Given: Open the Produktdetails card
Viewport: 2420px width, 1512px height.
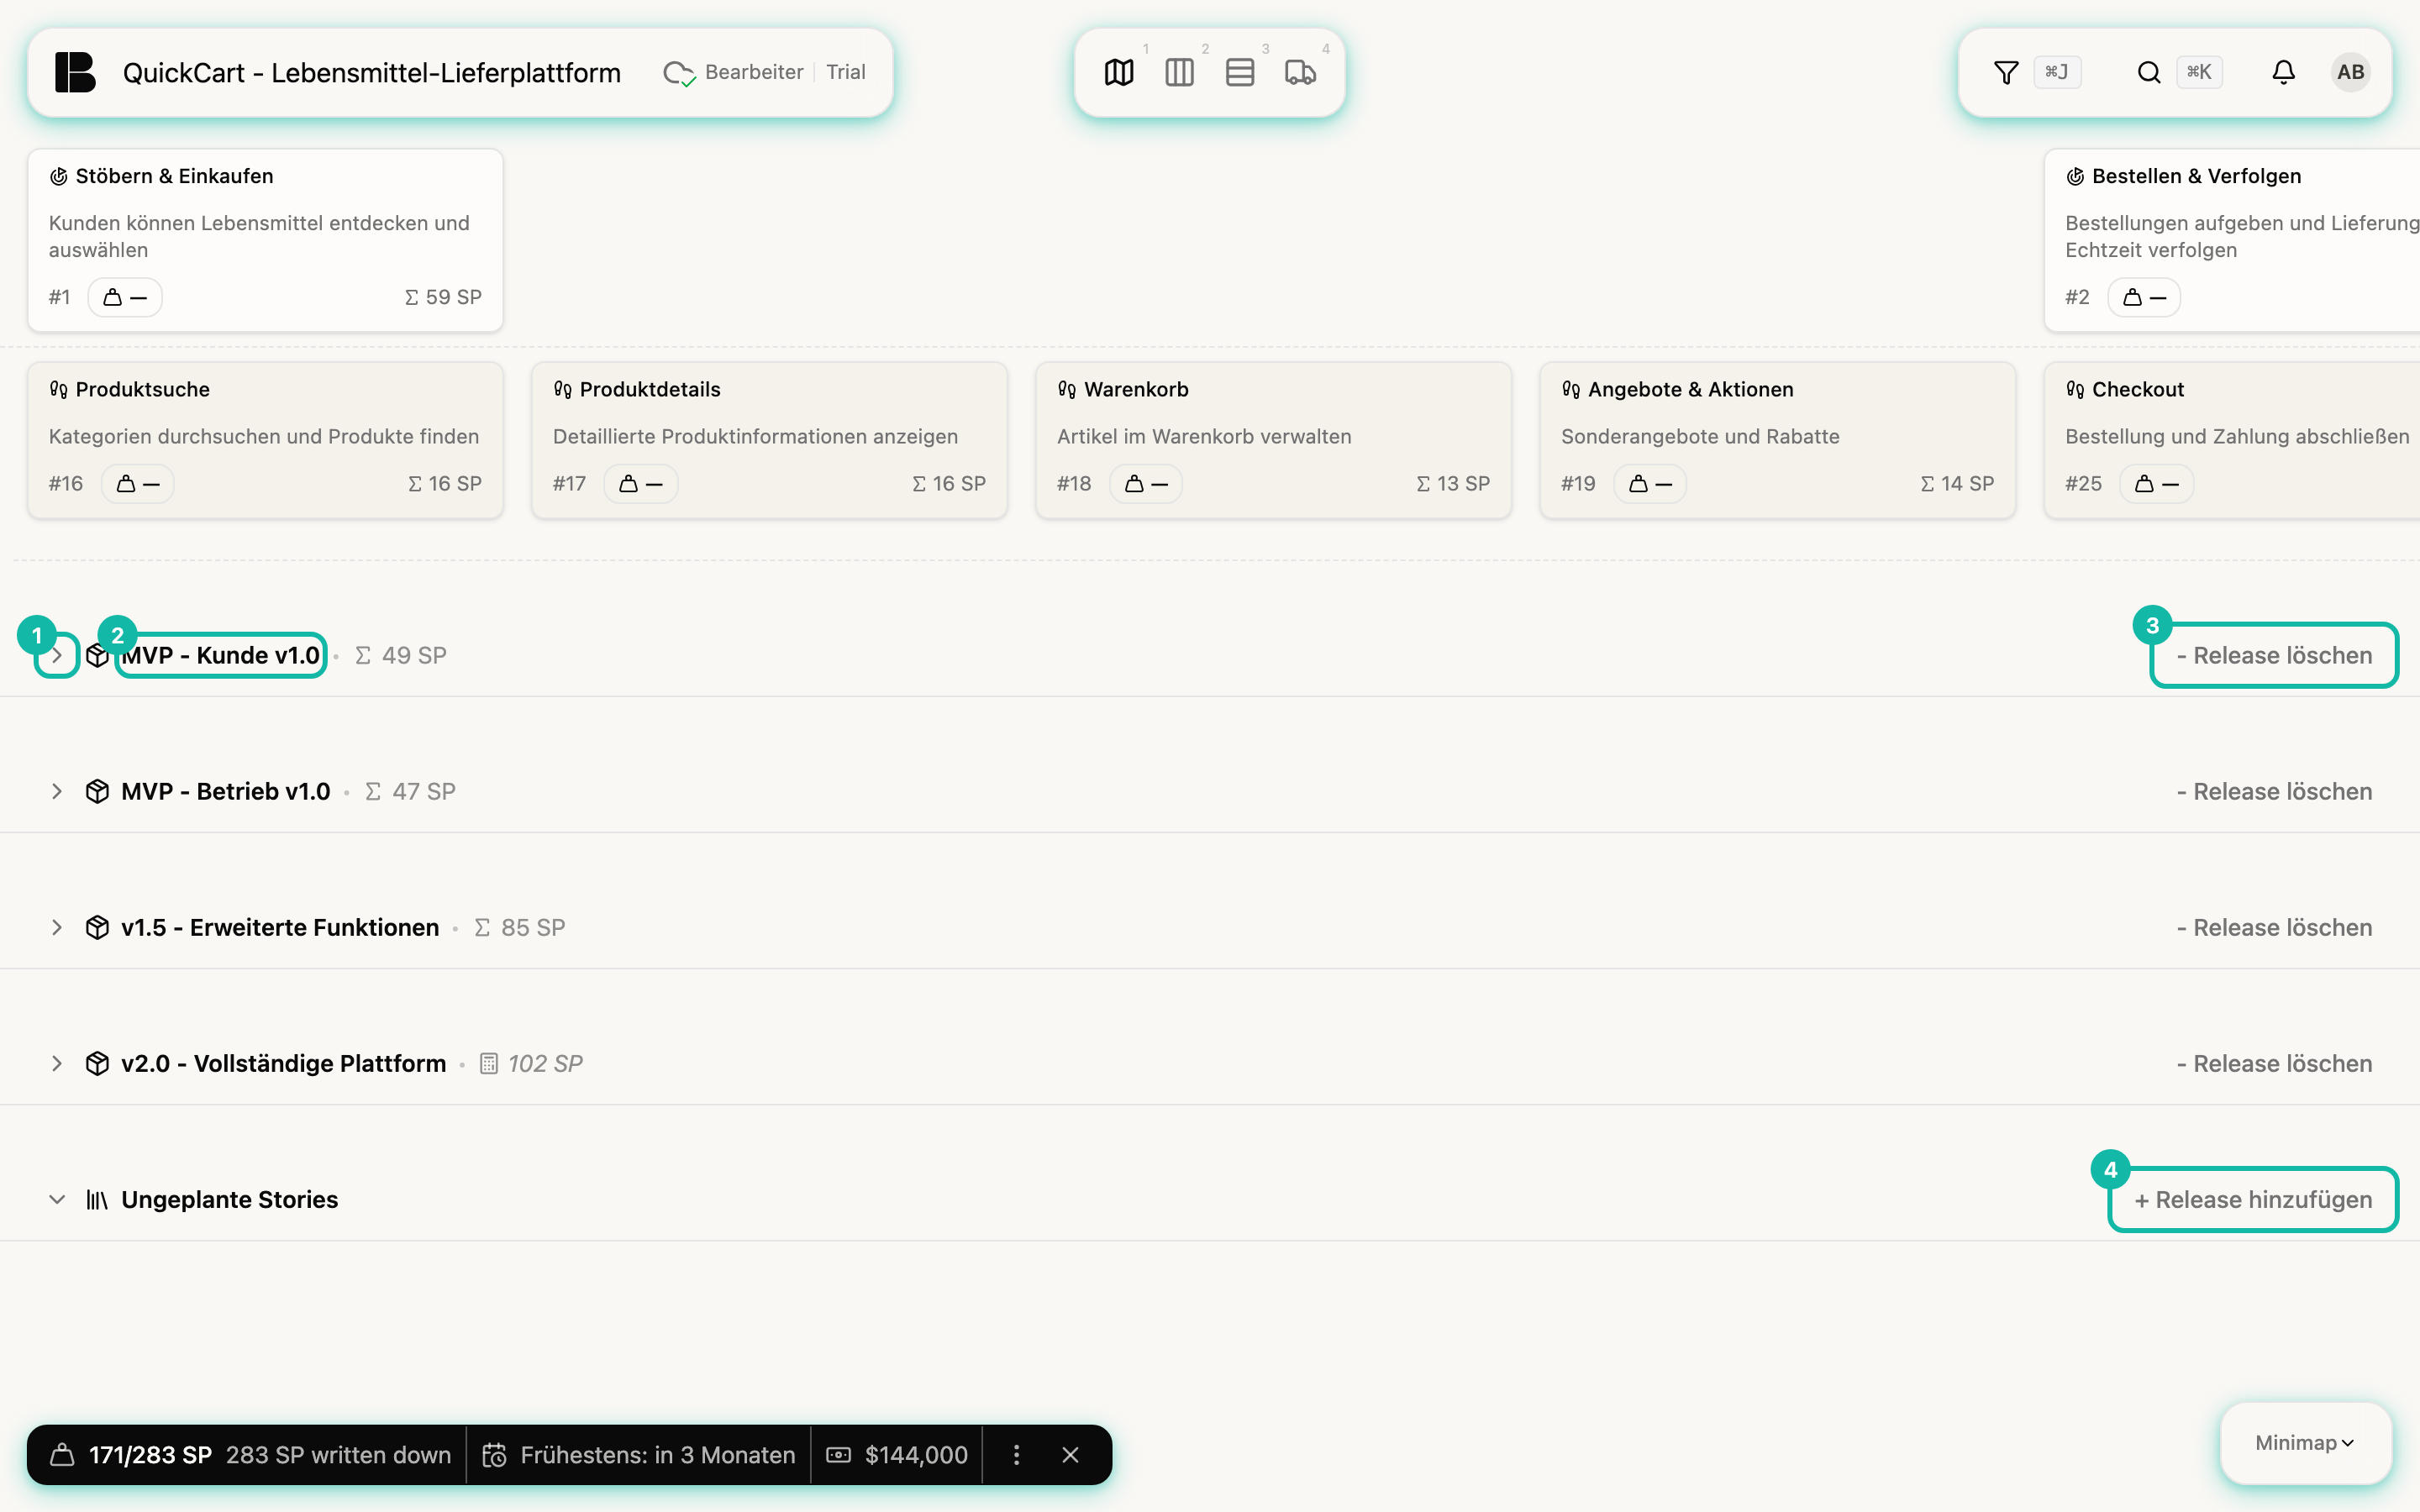Looking at the screenshot, I should [769, 440].
